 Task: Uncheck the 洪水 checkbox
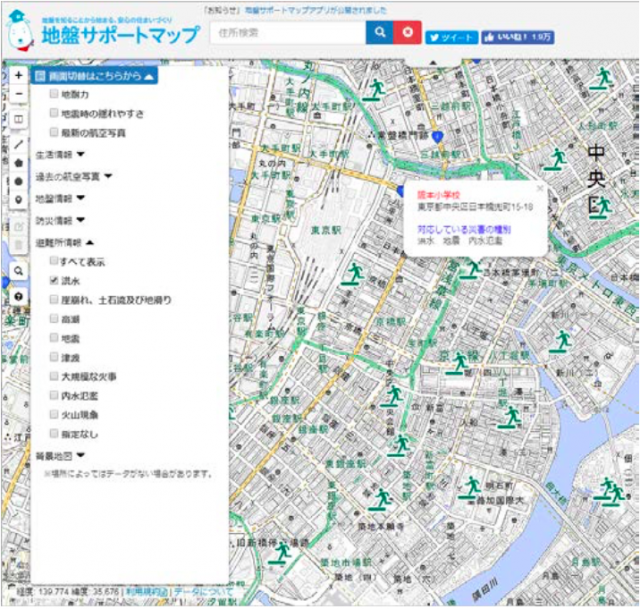55,281
